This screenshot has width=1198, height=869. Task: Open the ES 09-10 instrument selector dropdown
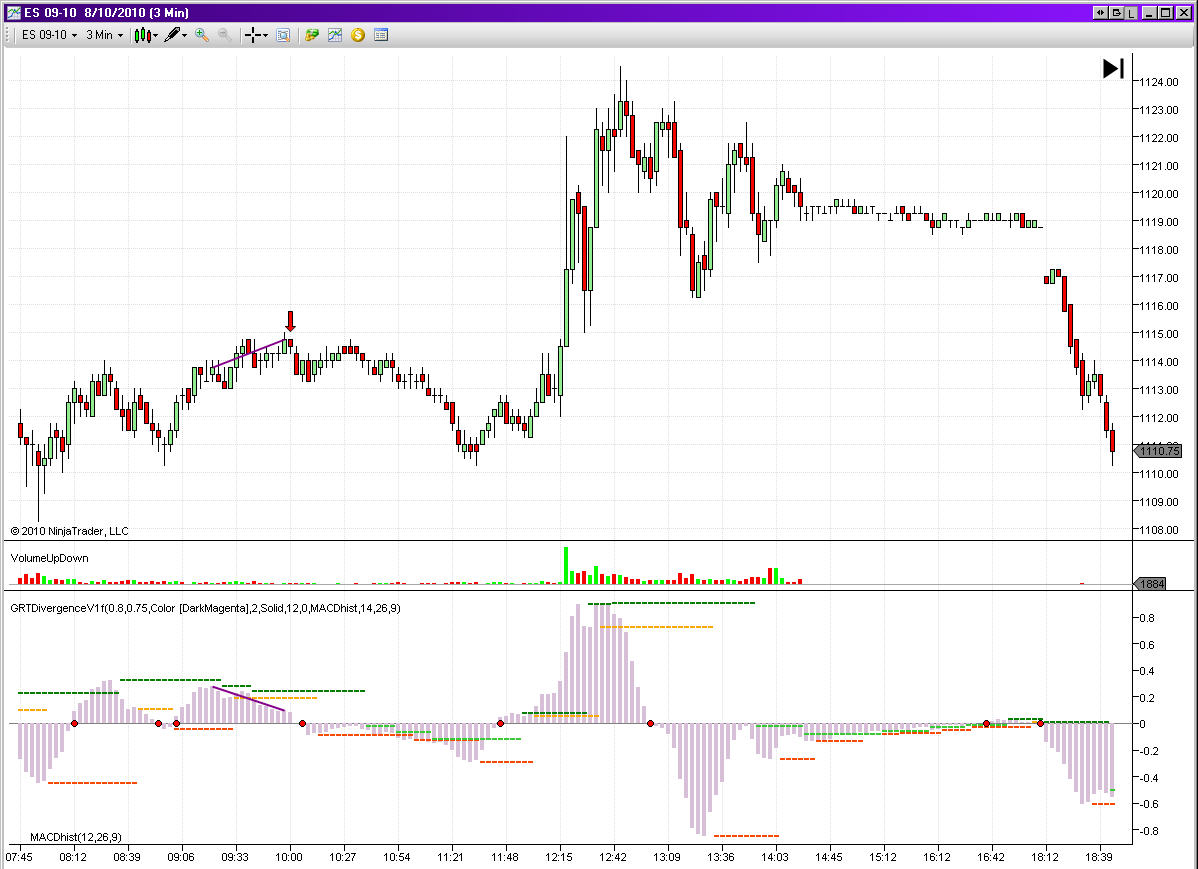49,35
